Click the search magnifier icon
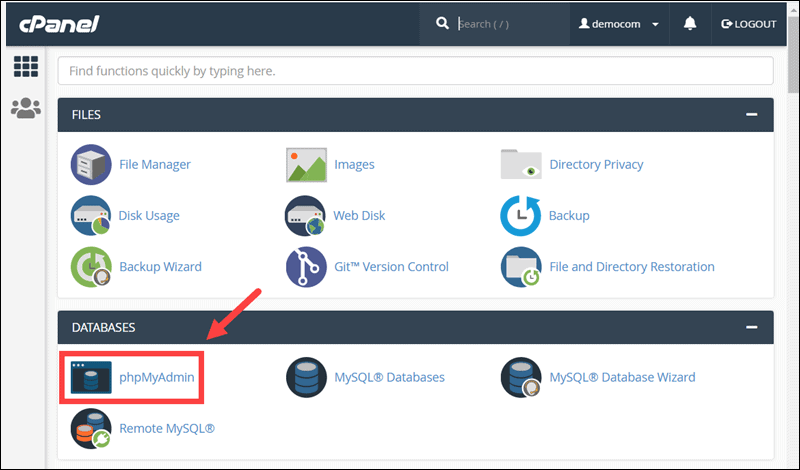This screenshot has width=800, height=470. (x=442, y=23)
